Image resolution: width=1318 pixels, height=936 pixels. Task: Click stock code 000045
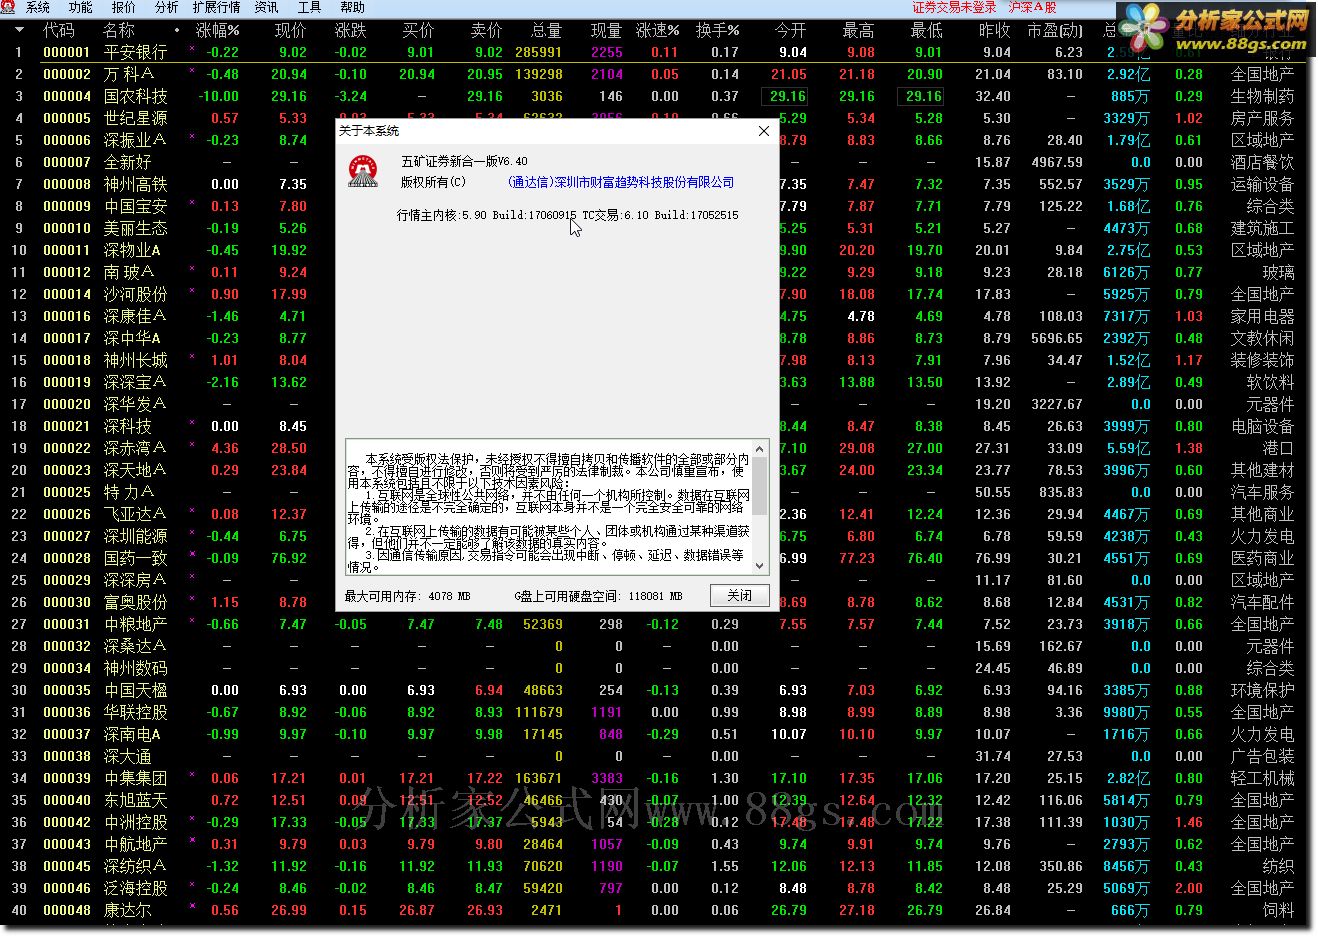67,866
